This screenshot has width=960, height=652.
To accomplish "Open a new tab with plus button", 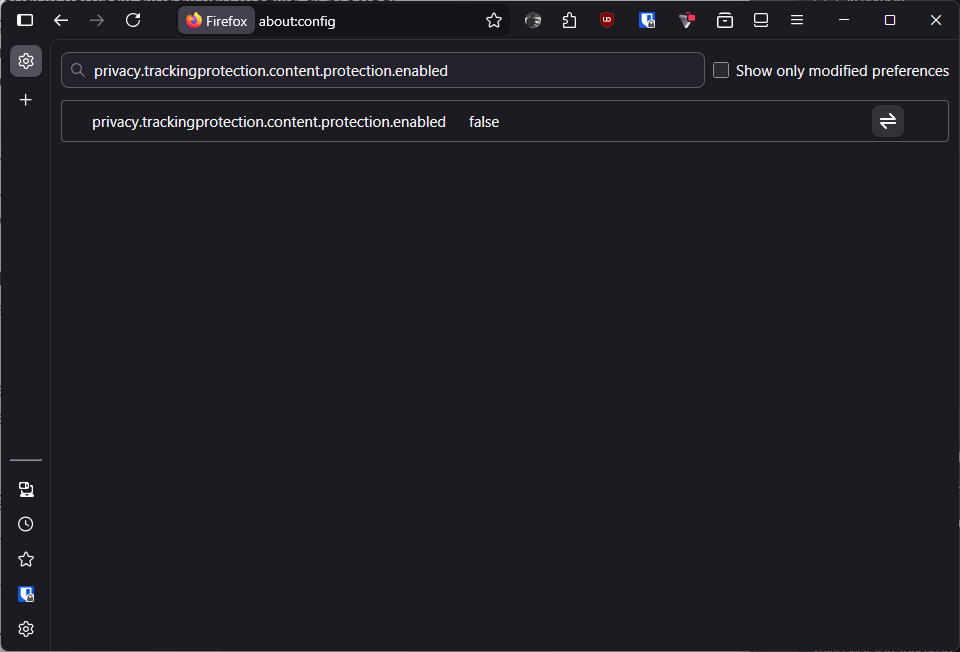I will 26,100.
